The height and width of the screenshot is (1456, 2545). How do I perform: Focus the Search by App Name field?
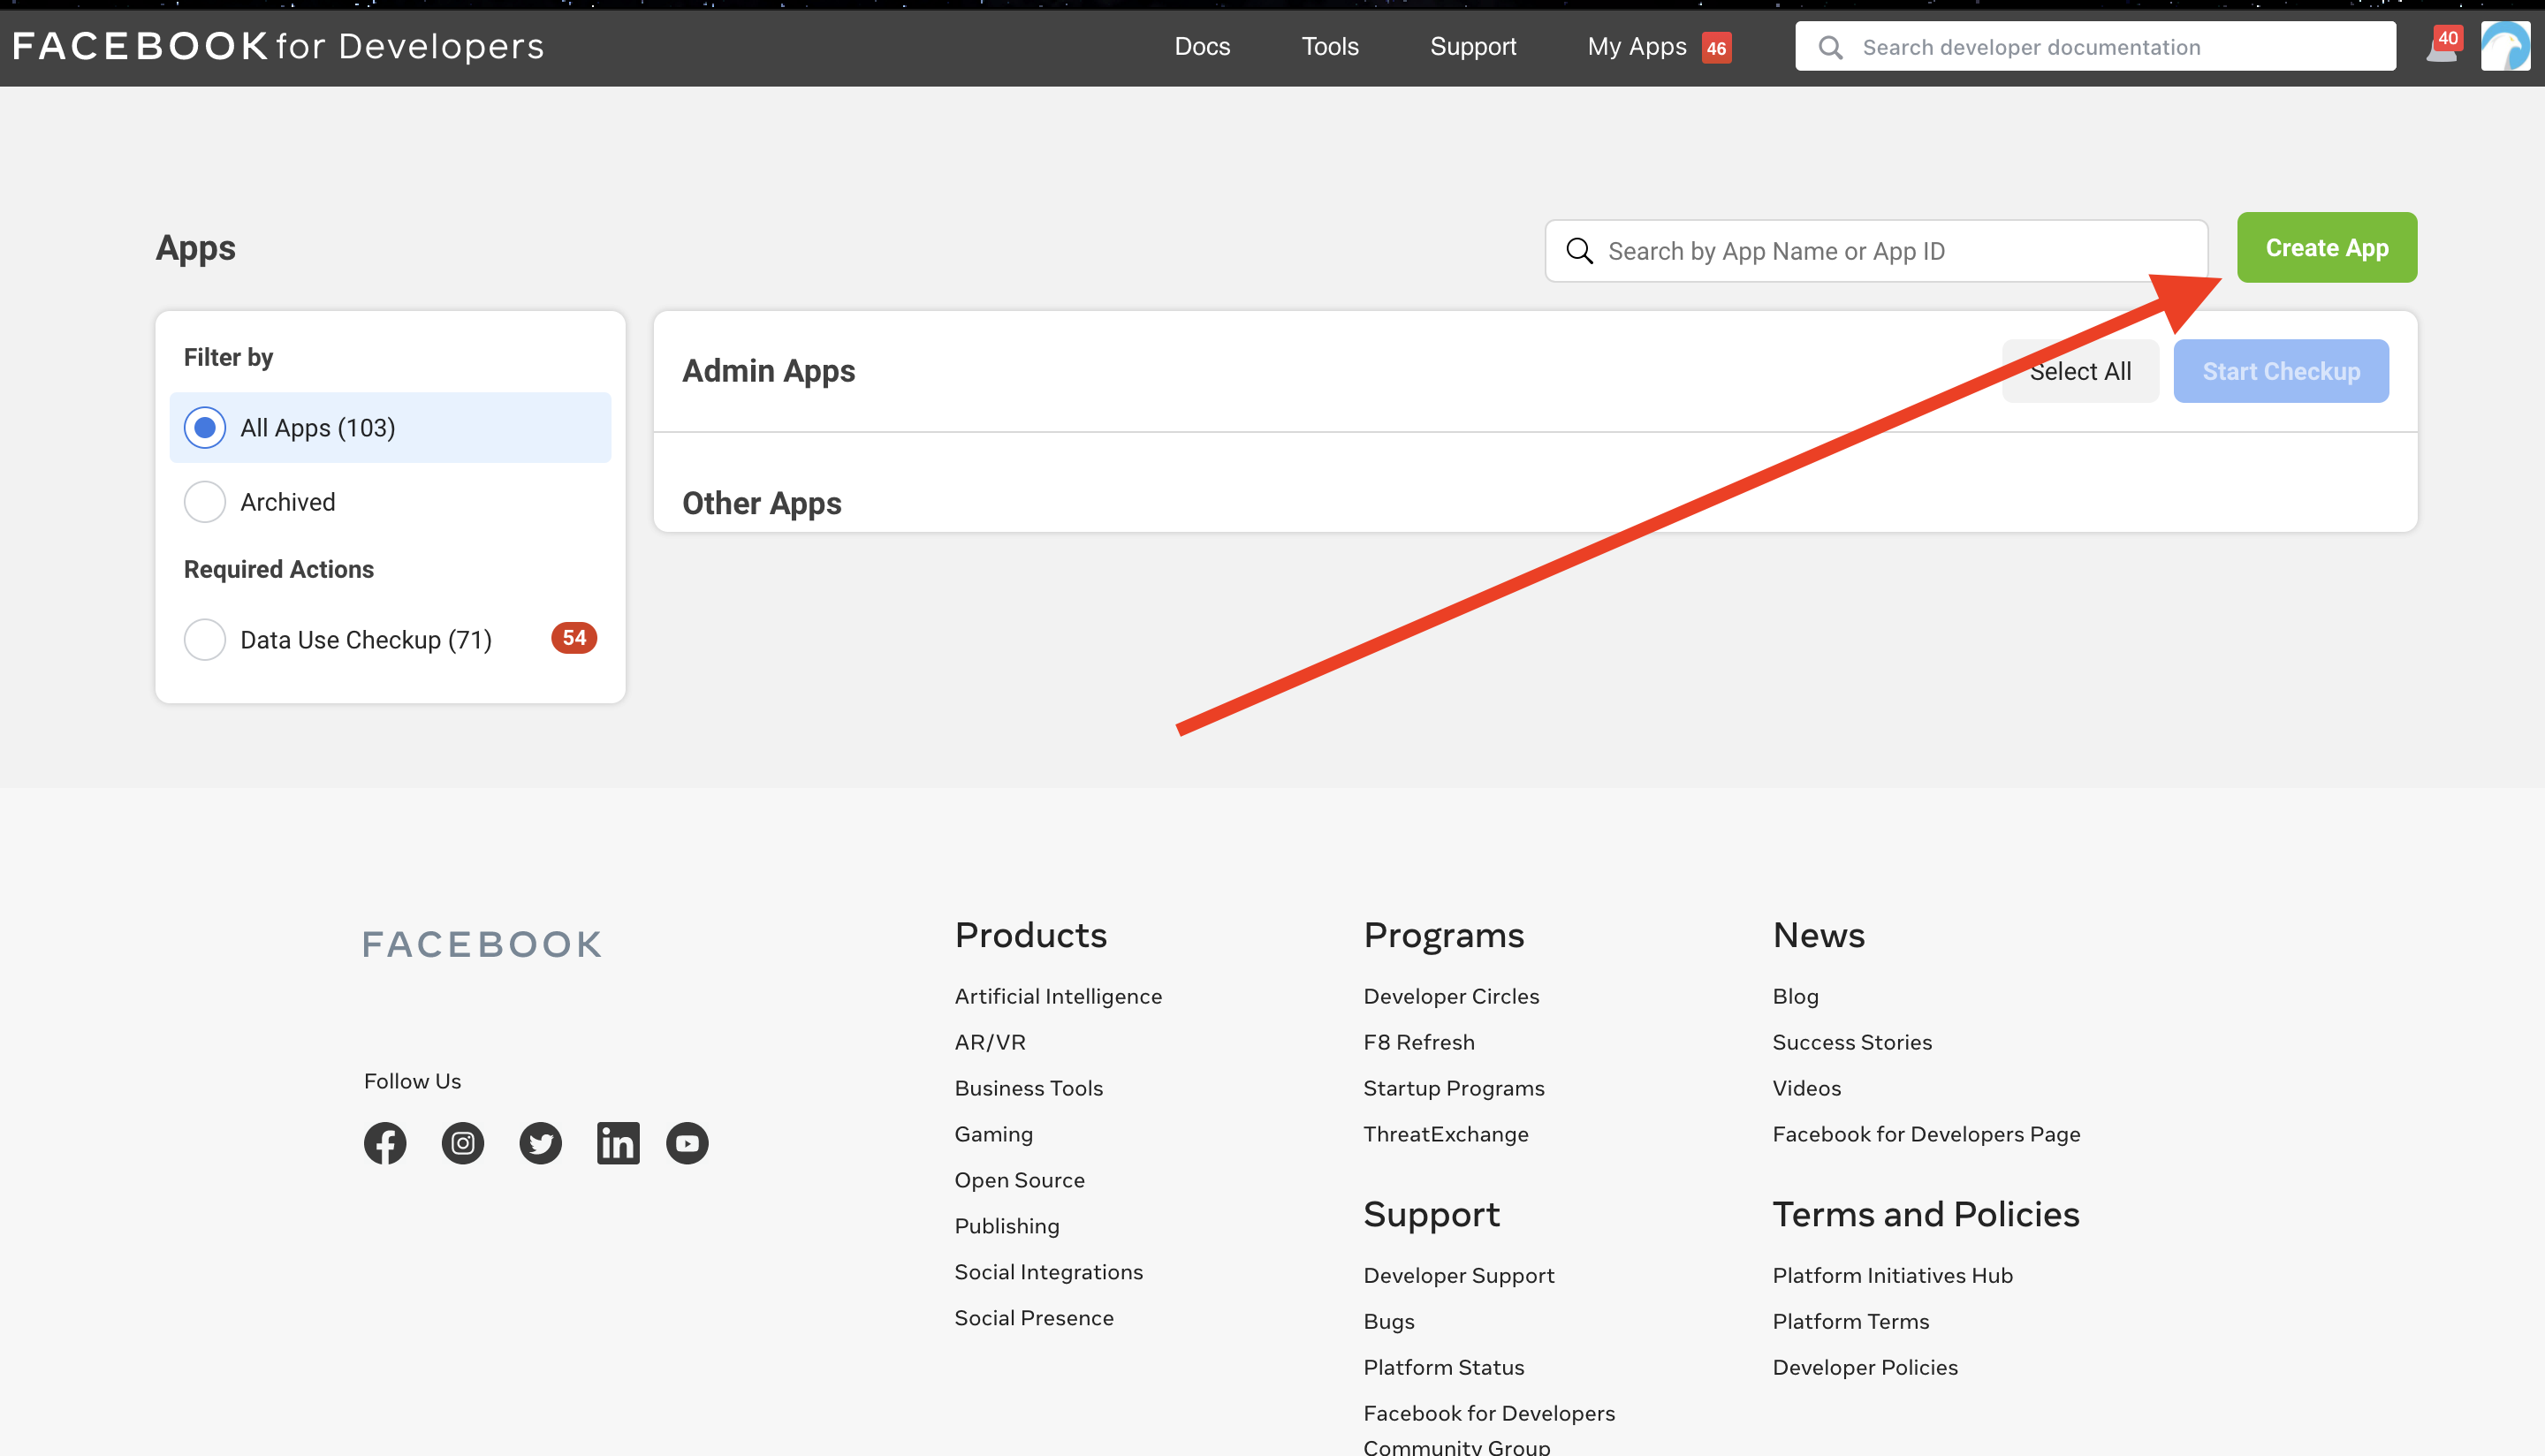pyautogui.click(x=1890, y=252)
